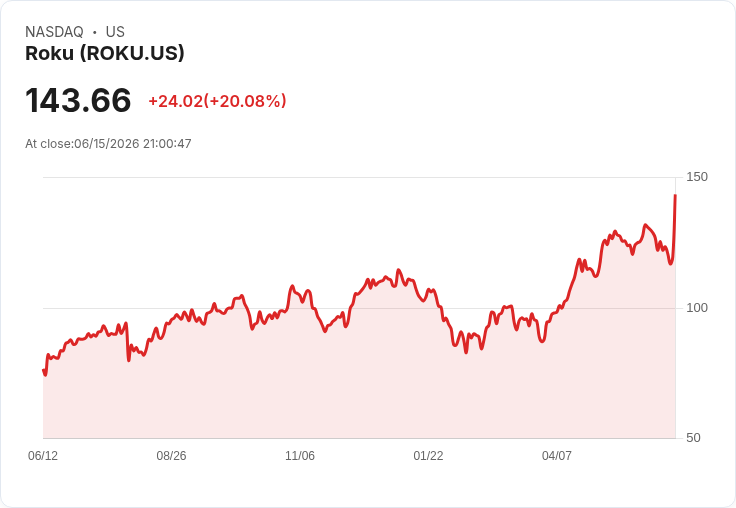This screenshot has width=736, height=508.
Task: Click the 143.66 current price
Action: [78, 100]
